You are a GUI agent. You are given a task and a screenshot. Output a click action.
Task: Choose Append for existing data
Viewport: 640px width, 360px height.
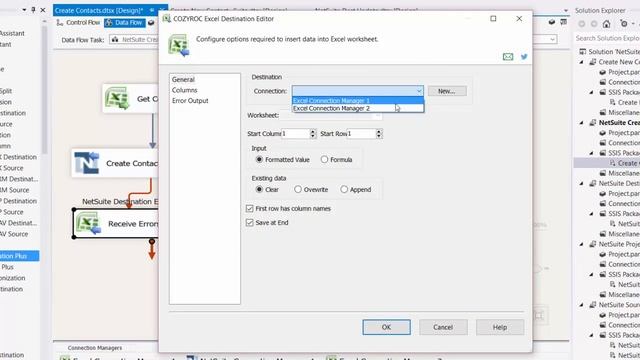tap(344, 189)
